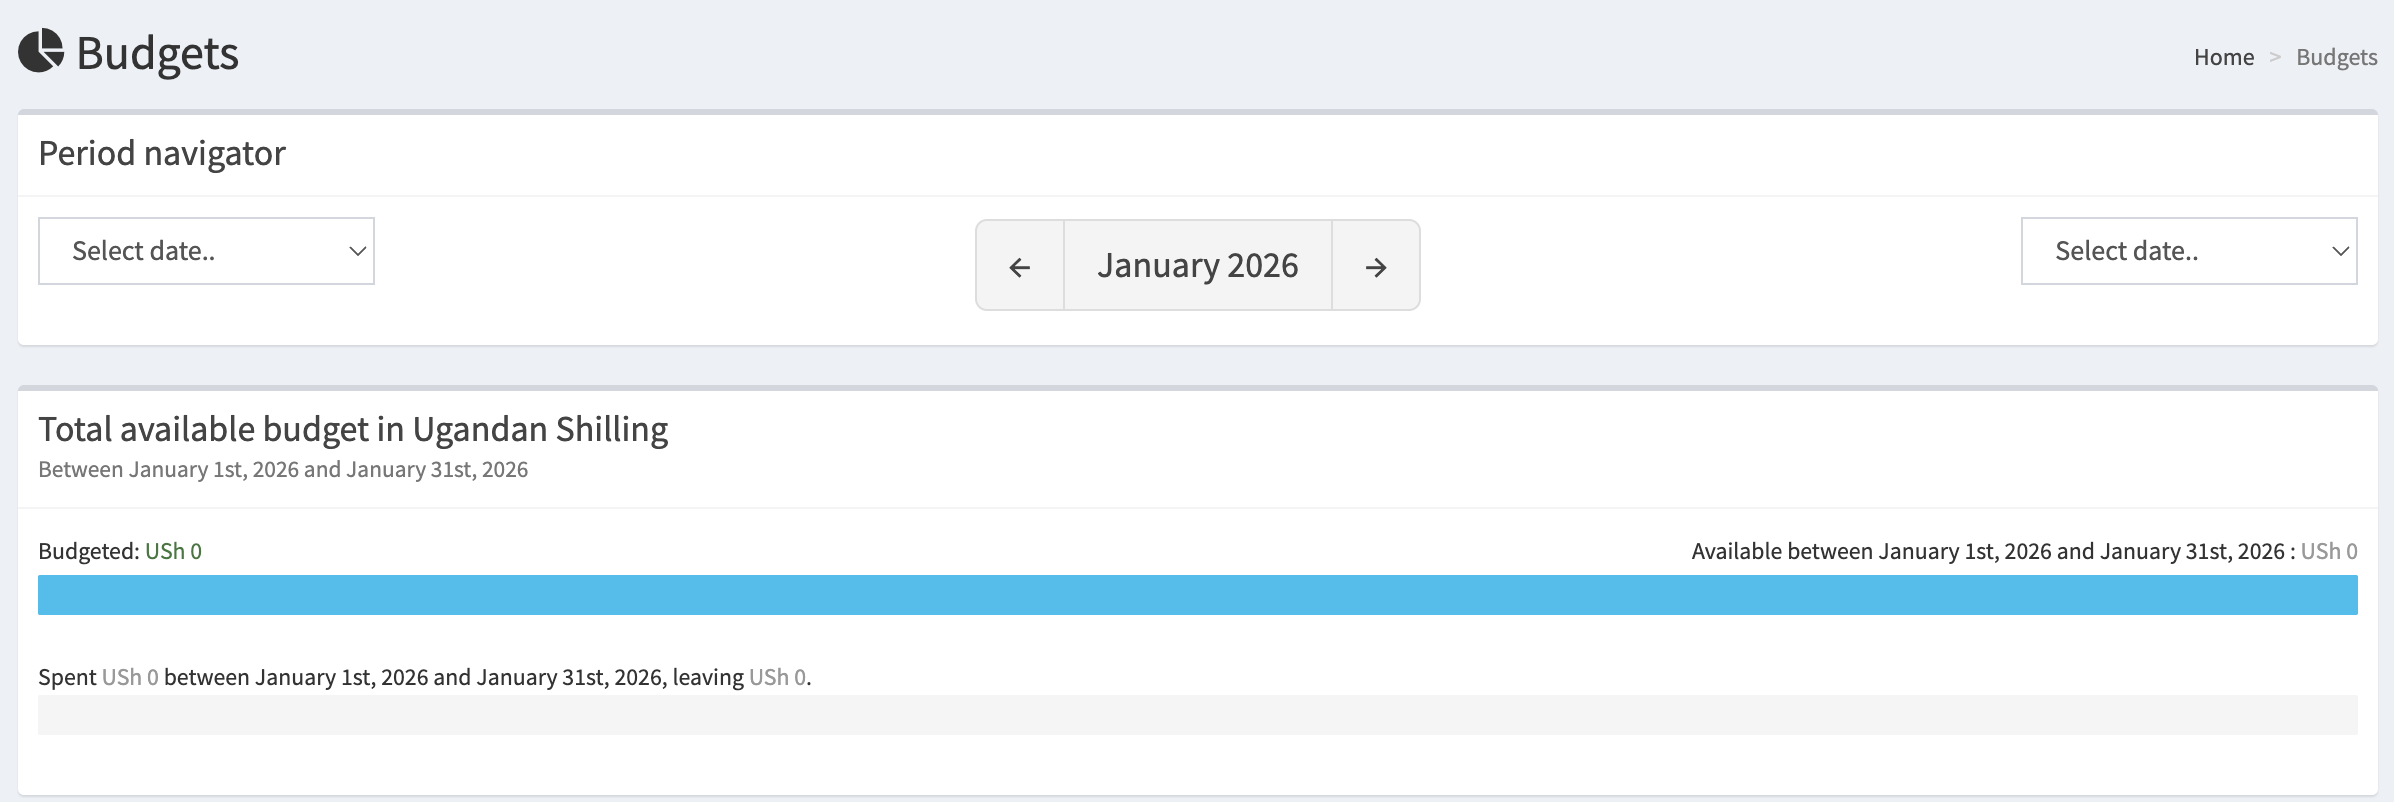Click the date range subtitle under the budget heading

pos(283,468)
